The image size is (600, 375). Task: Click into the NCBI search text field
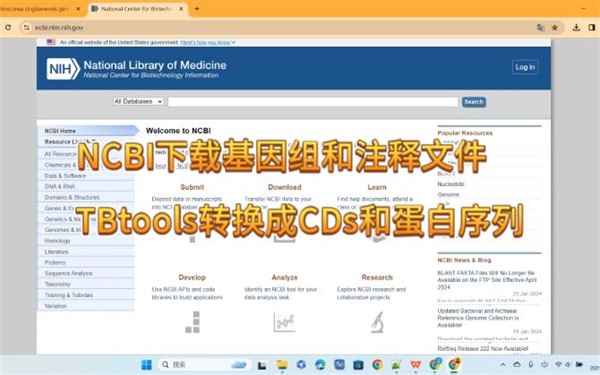point(313,102)
